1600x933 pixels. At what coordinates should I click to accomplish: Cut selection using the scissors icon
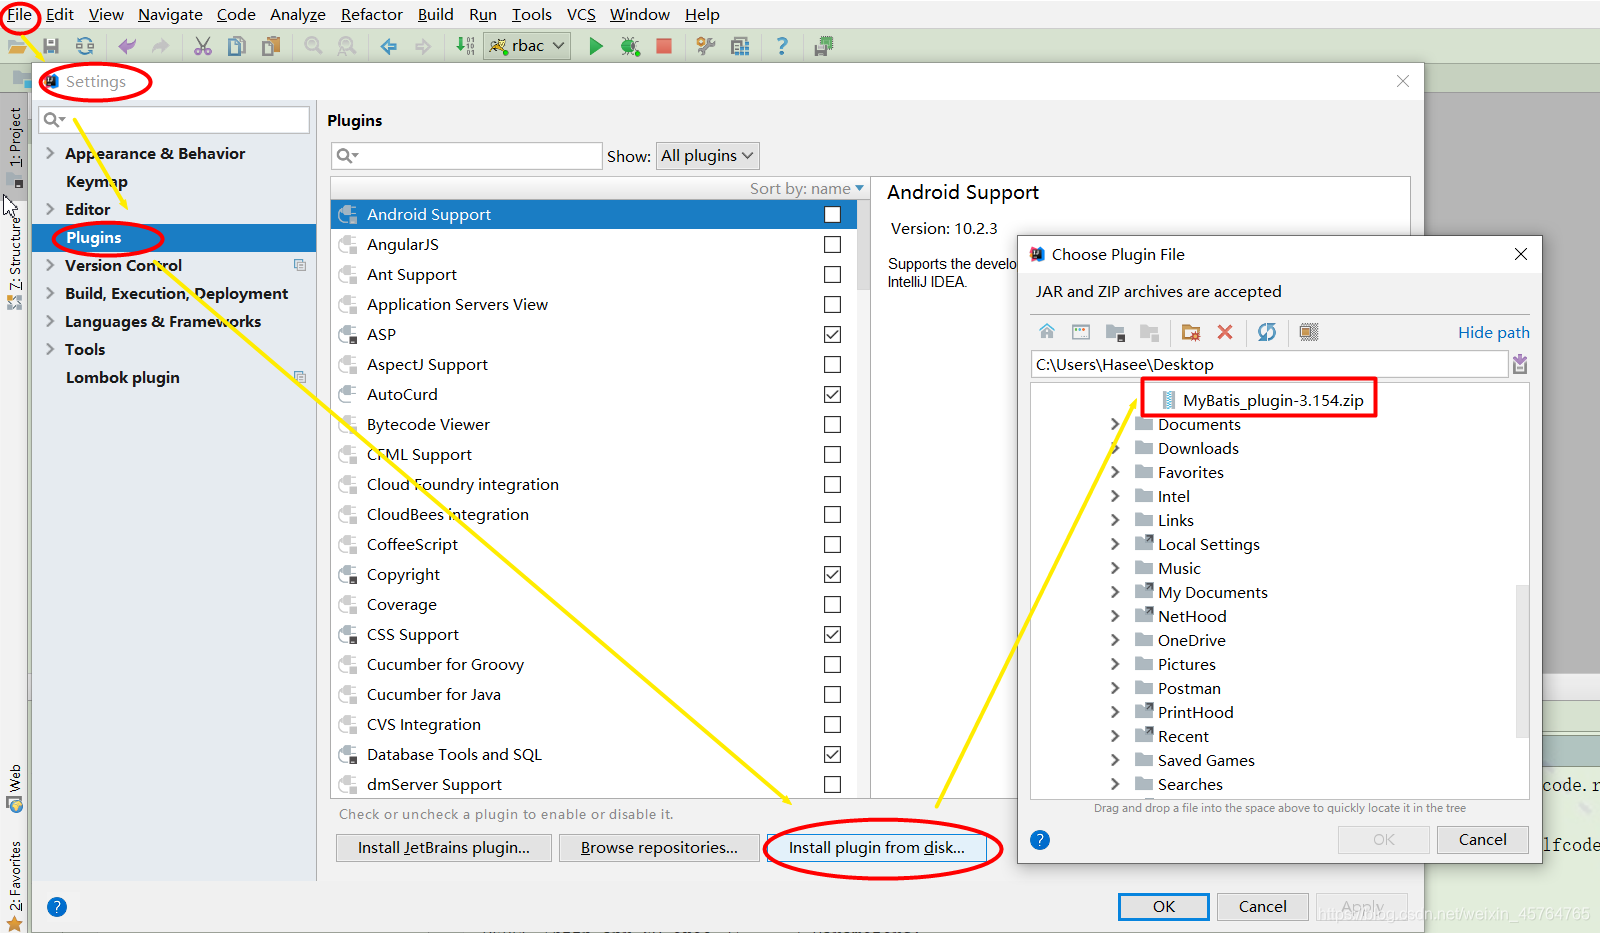[203, 46]
